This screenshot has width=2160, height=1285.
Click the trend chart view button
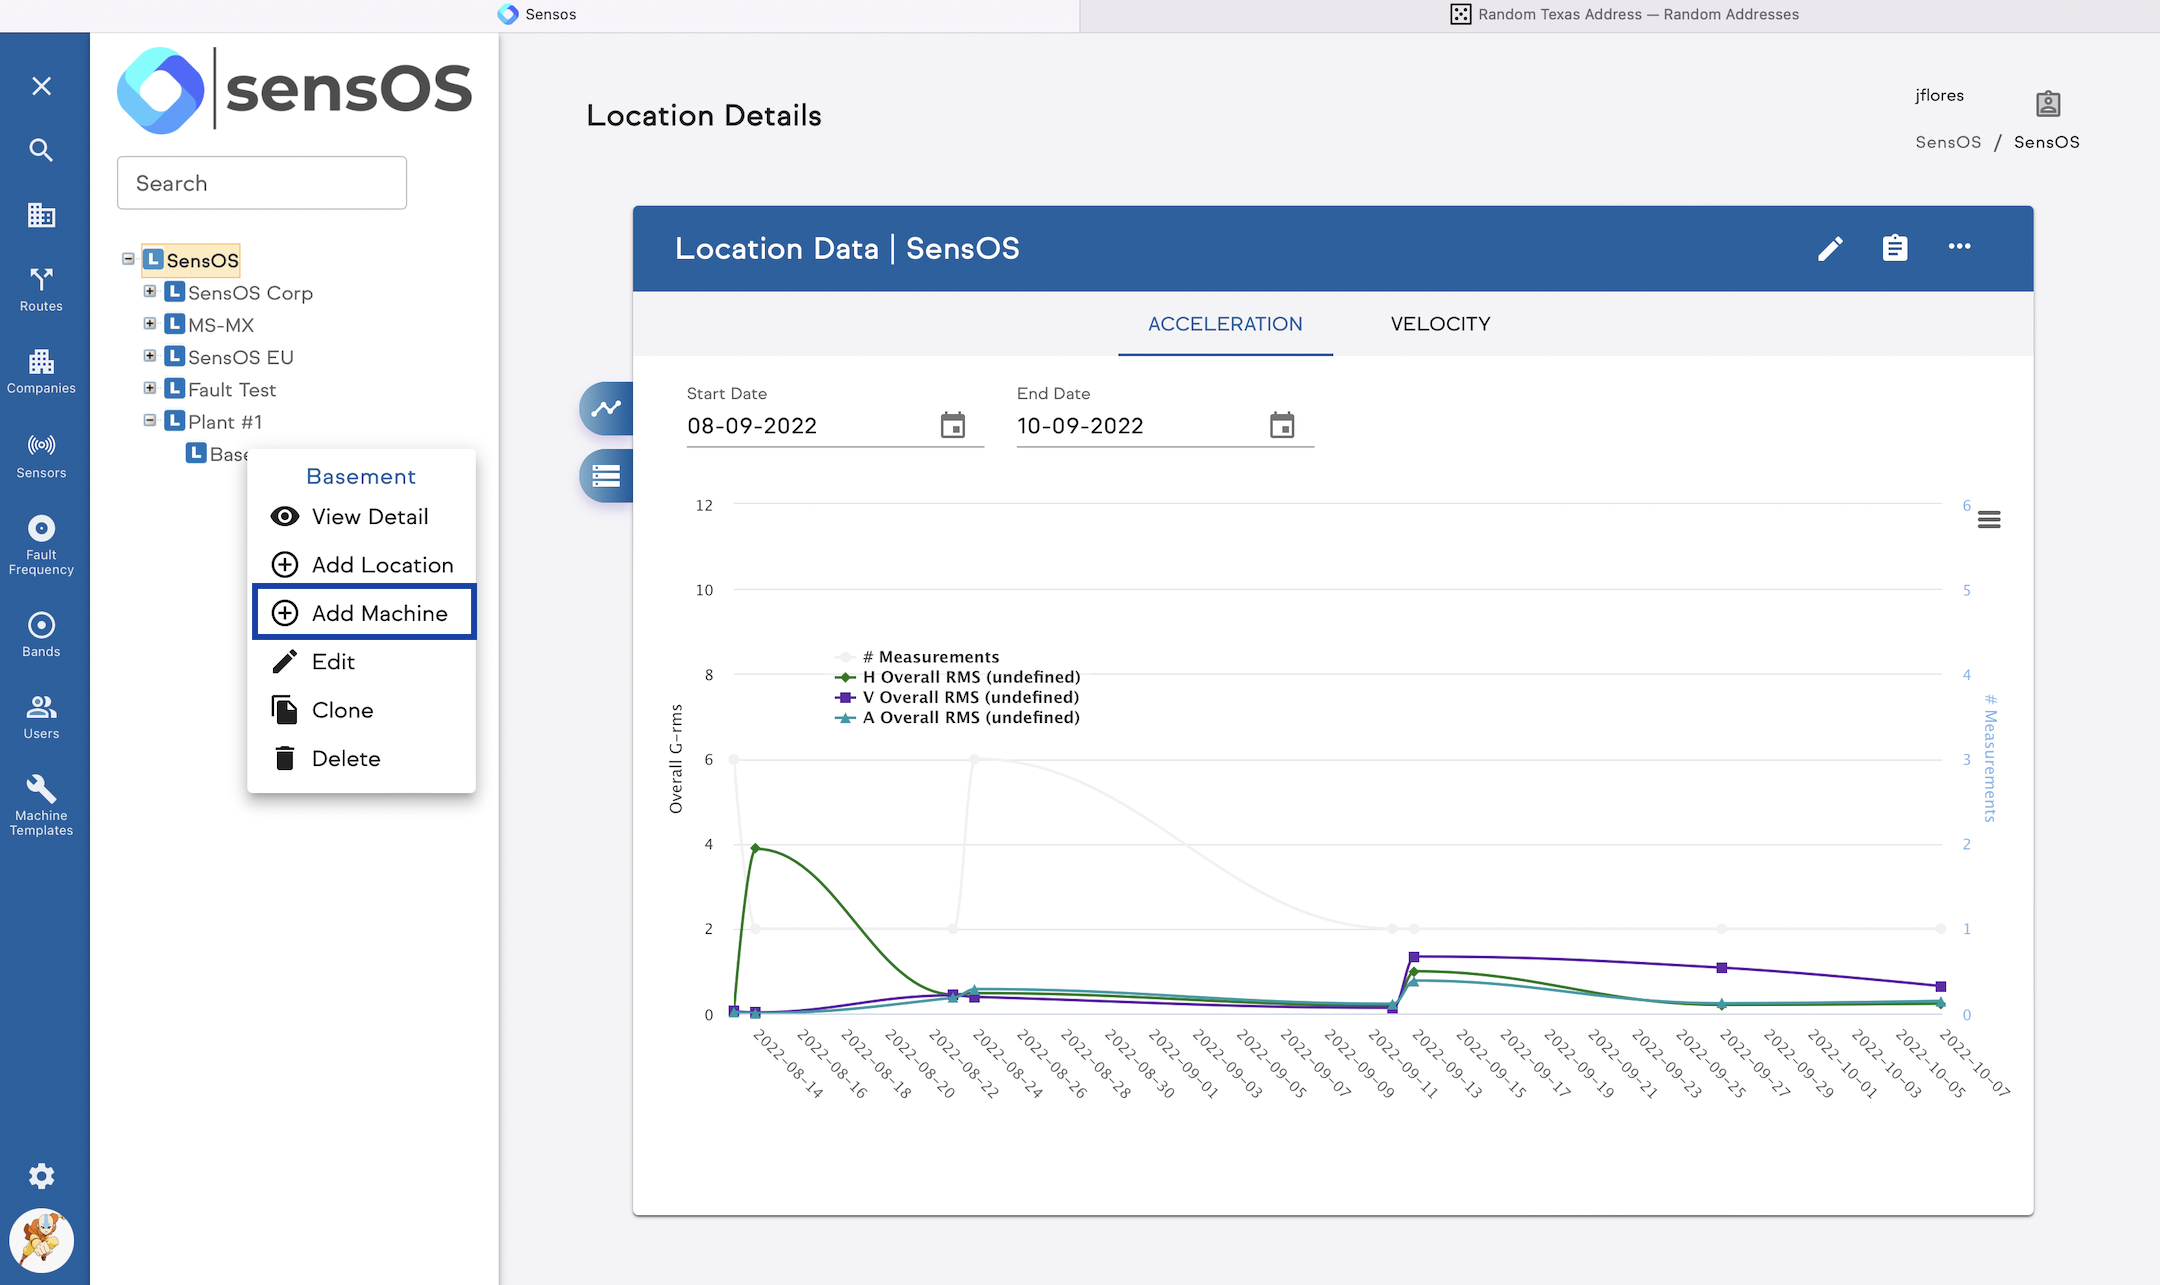606,408
